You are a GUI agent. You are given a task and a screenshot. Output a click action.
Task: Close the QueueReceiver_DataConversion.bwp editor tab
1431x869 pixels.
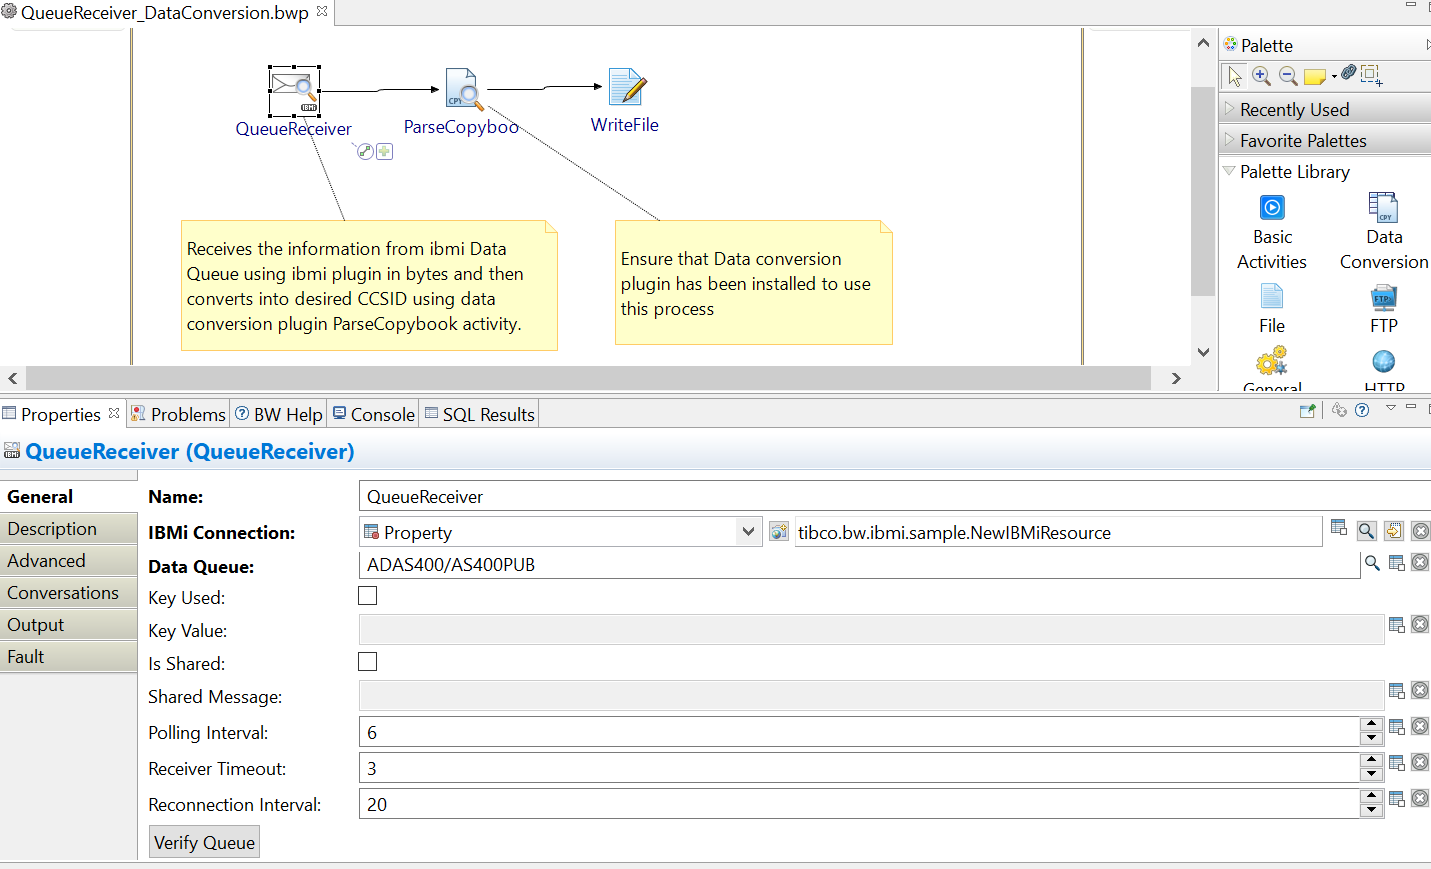322,12
